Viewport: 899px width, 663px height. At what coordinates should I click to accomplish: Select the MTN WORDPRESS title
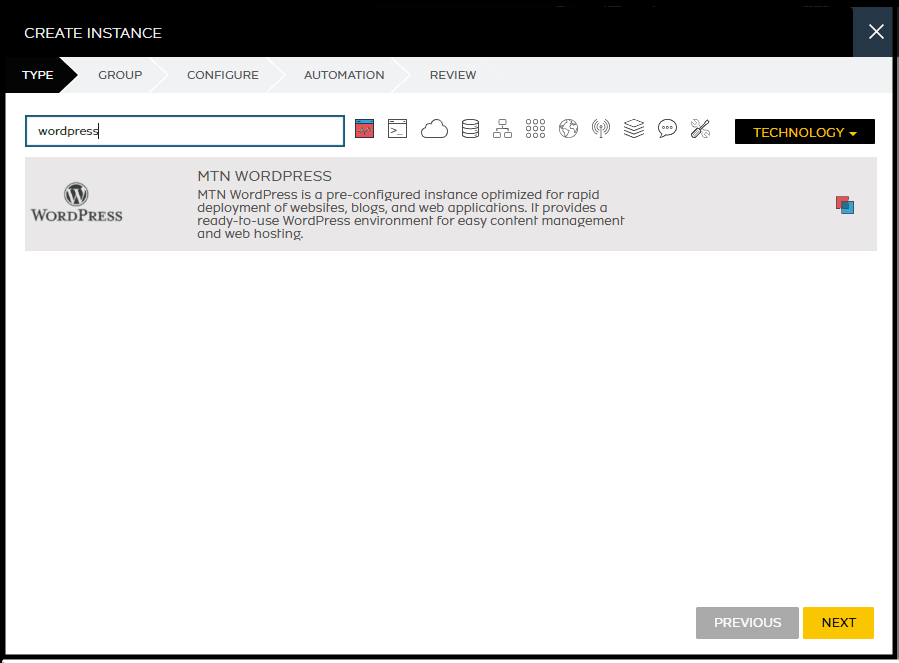(x=264, y=176)
